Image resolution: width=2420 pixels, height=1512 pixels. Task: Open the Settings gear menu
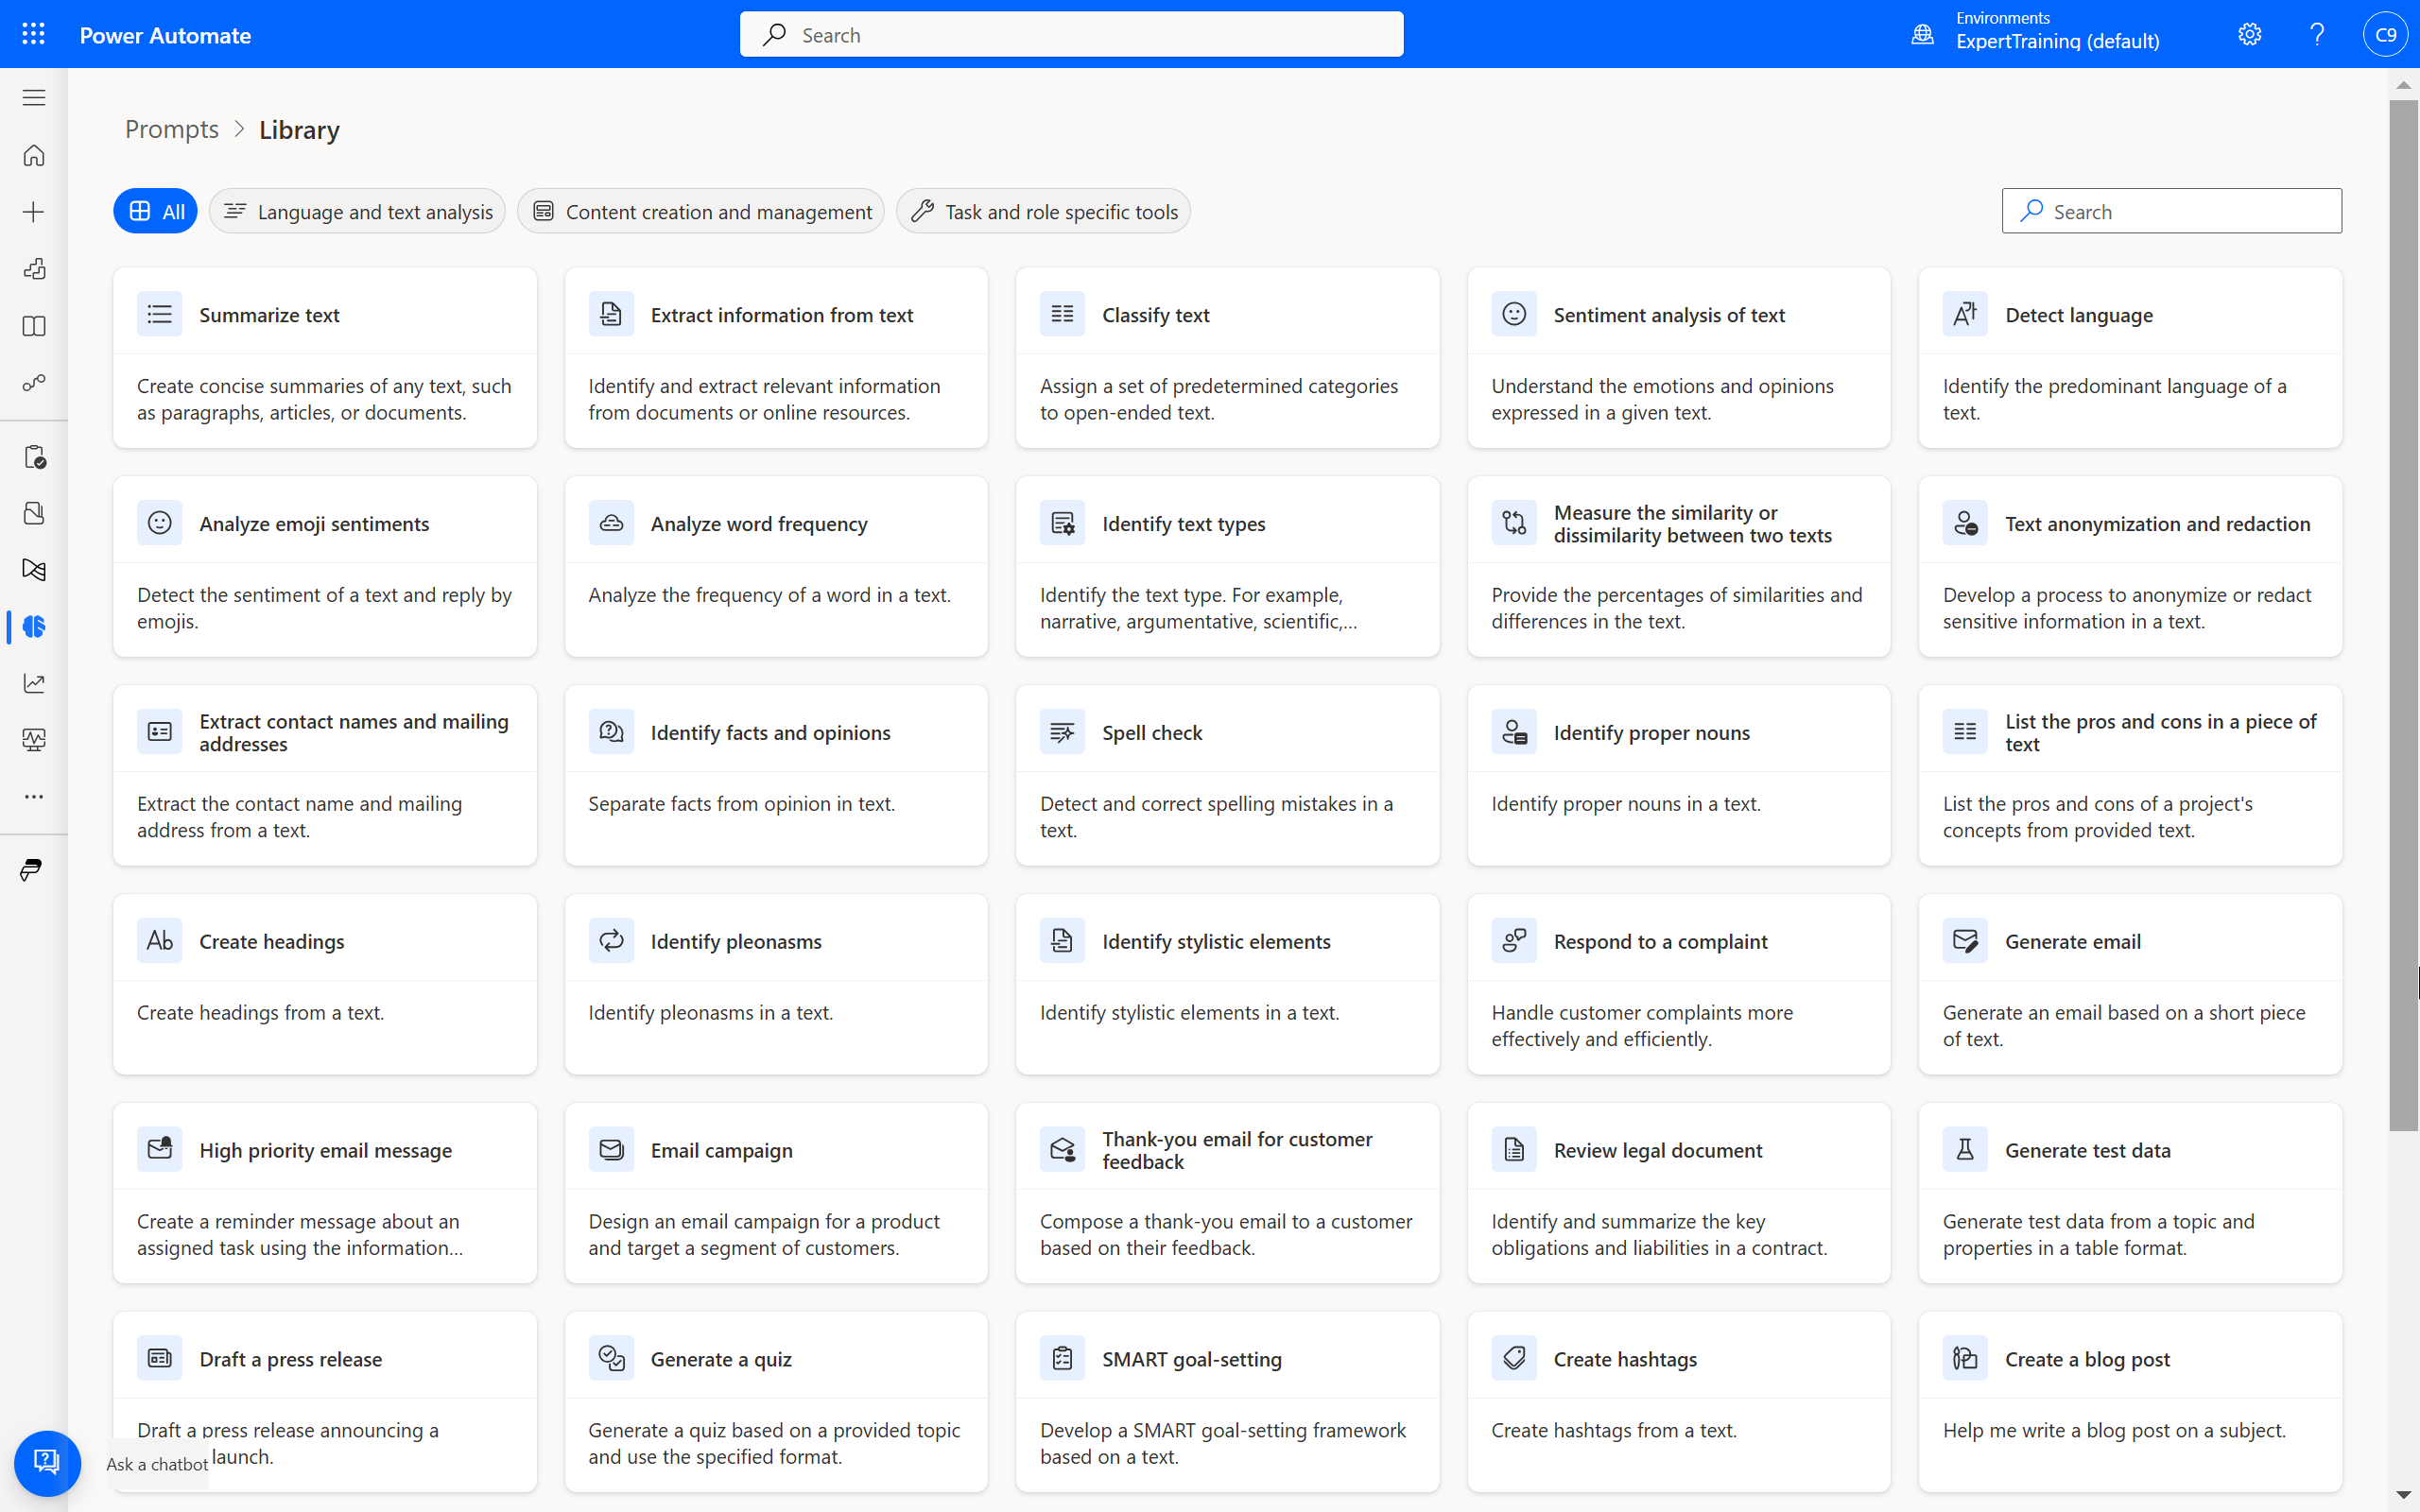click(2249, 33)
